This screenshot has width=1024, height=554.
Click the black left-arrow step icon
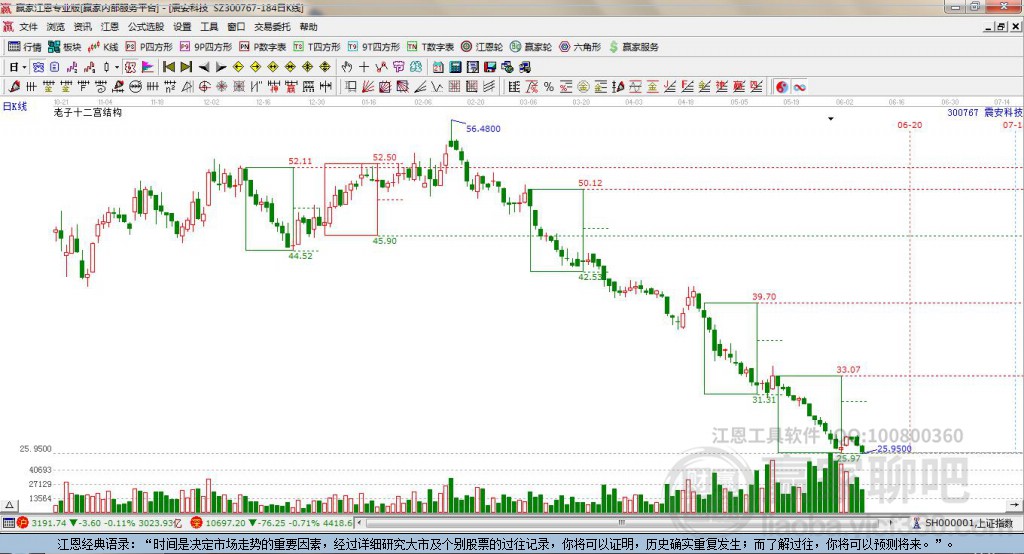[x=204, y=67]
